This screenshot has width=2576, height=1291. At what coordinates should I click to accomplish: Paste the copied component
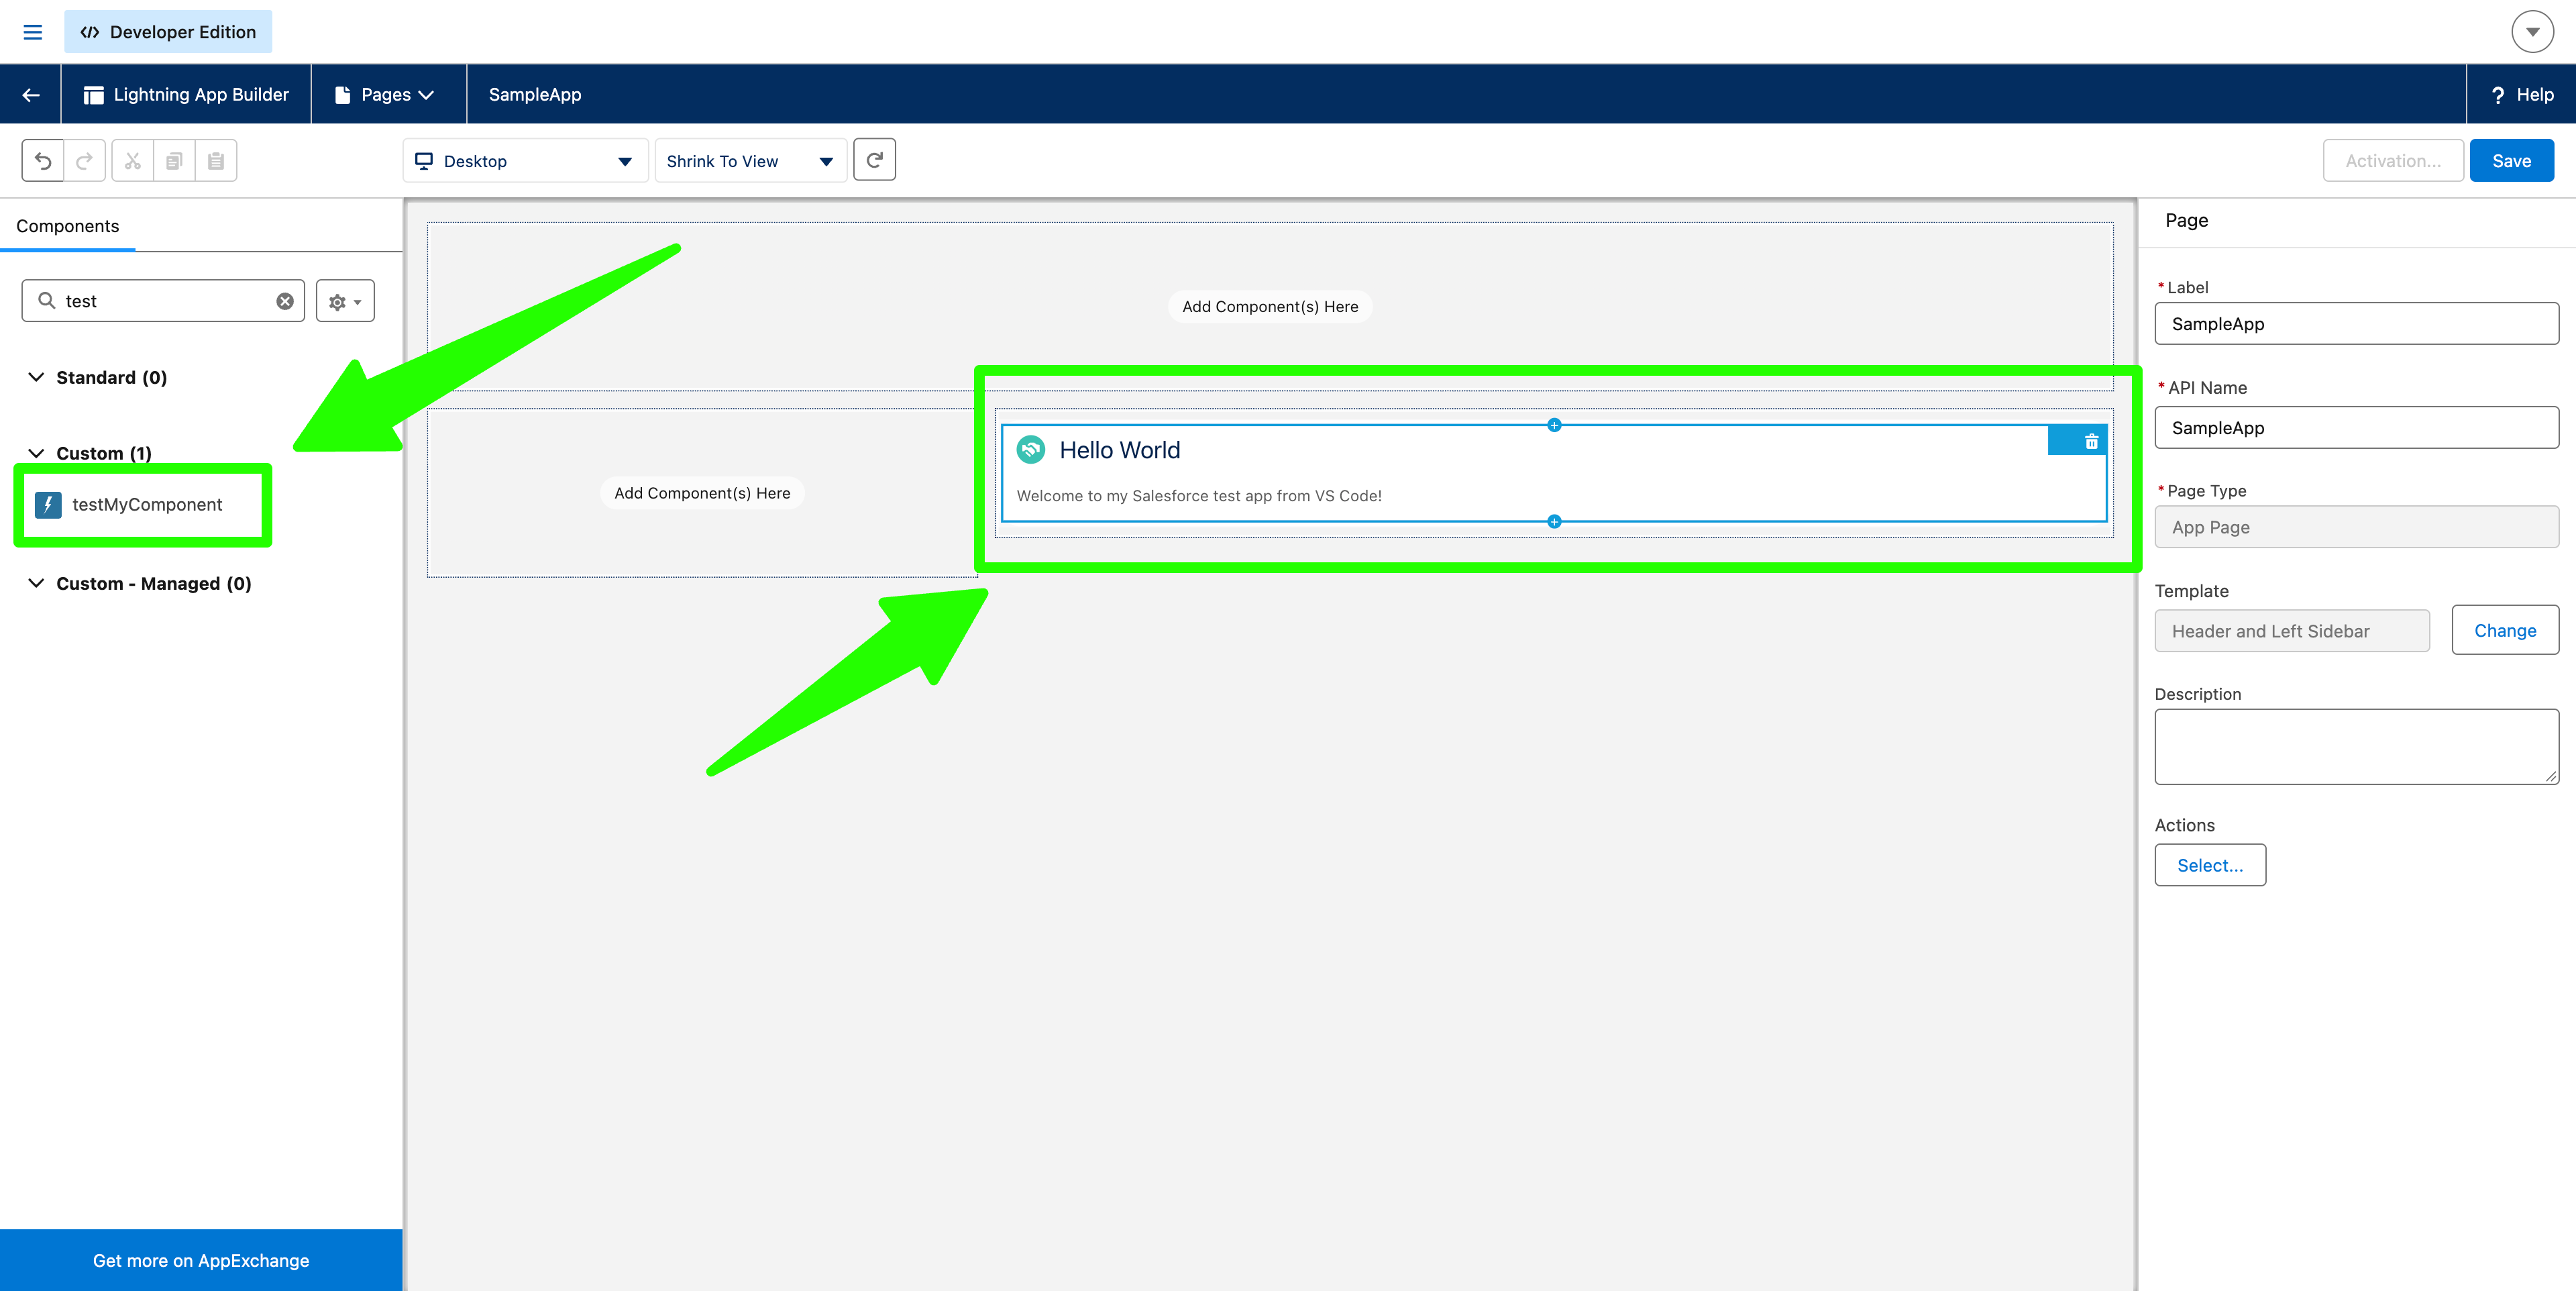point(216,161)
